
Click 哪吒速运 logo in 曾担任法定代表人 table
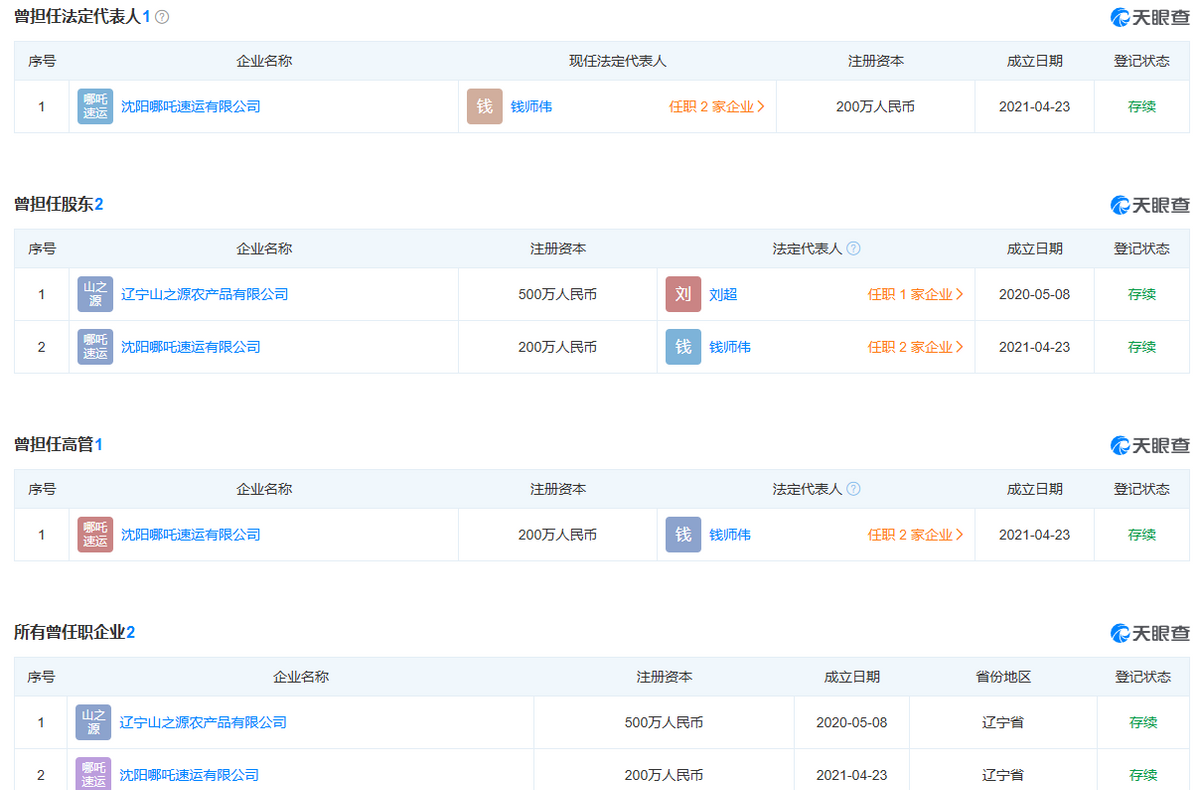coord(95,106)
